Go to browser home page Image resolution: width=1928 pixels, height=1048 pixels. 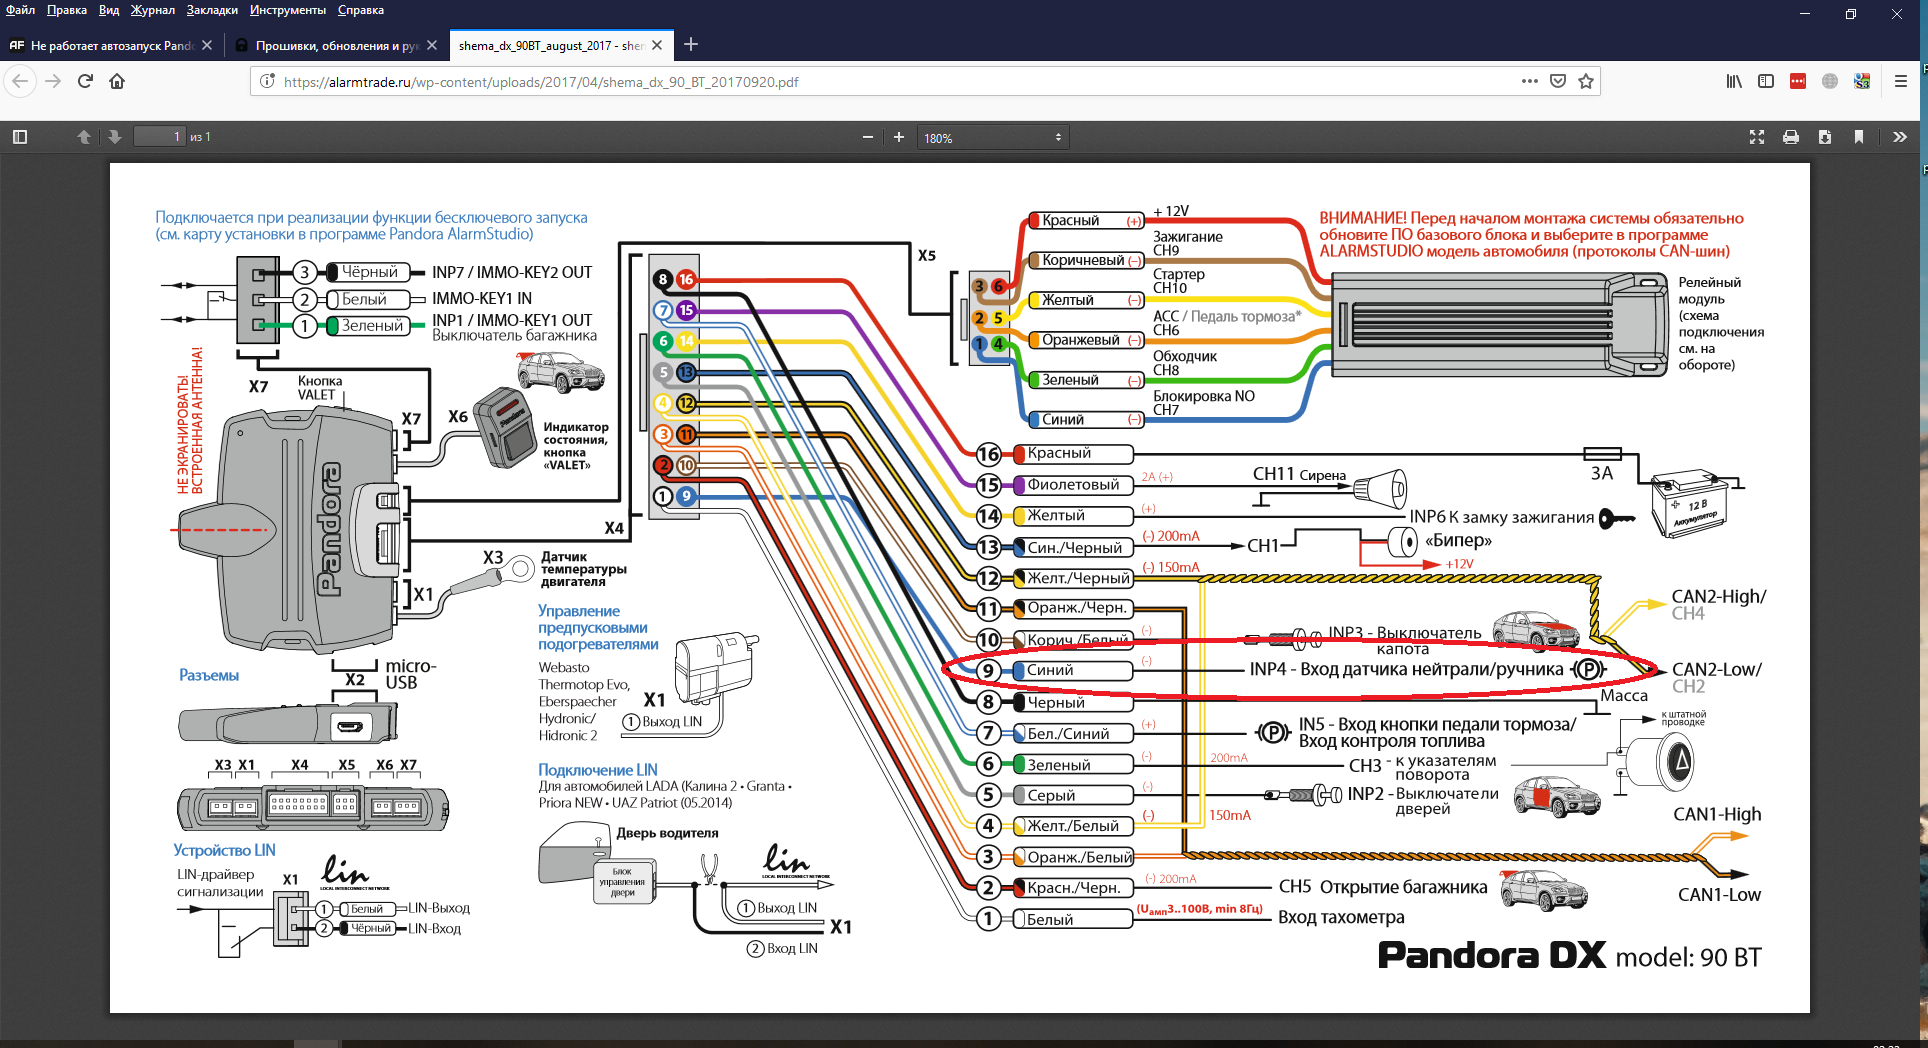117,81
